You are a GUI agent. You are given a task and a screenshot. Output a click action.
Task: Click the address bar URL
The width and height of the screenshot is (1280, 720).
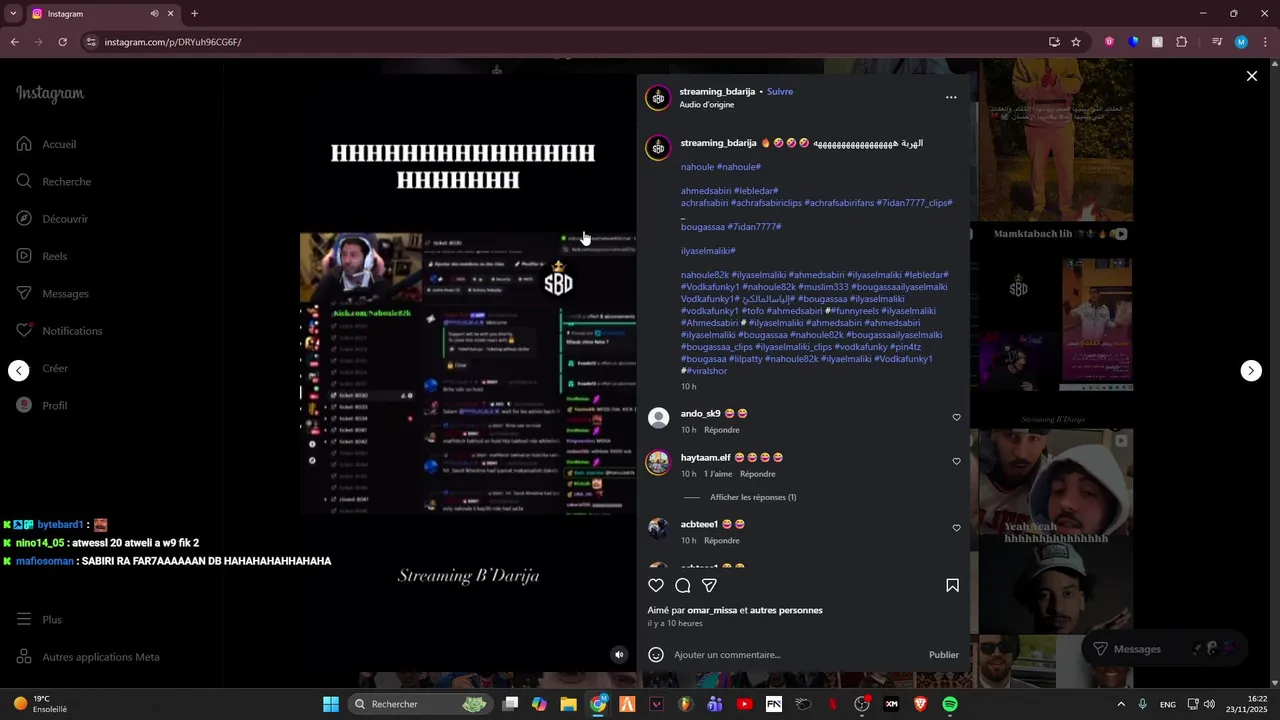(172, 42)
